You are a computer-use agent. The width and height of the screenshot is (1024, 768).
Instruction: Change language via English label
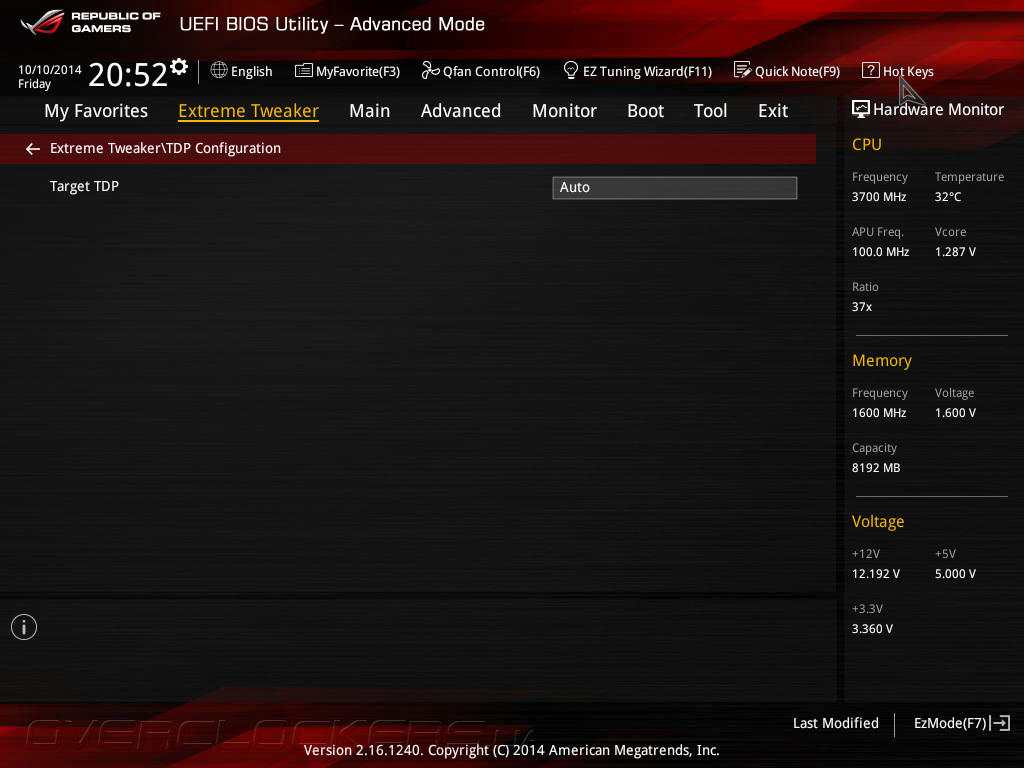(x=251, y=71)
